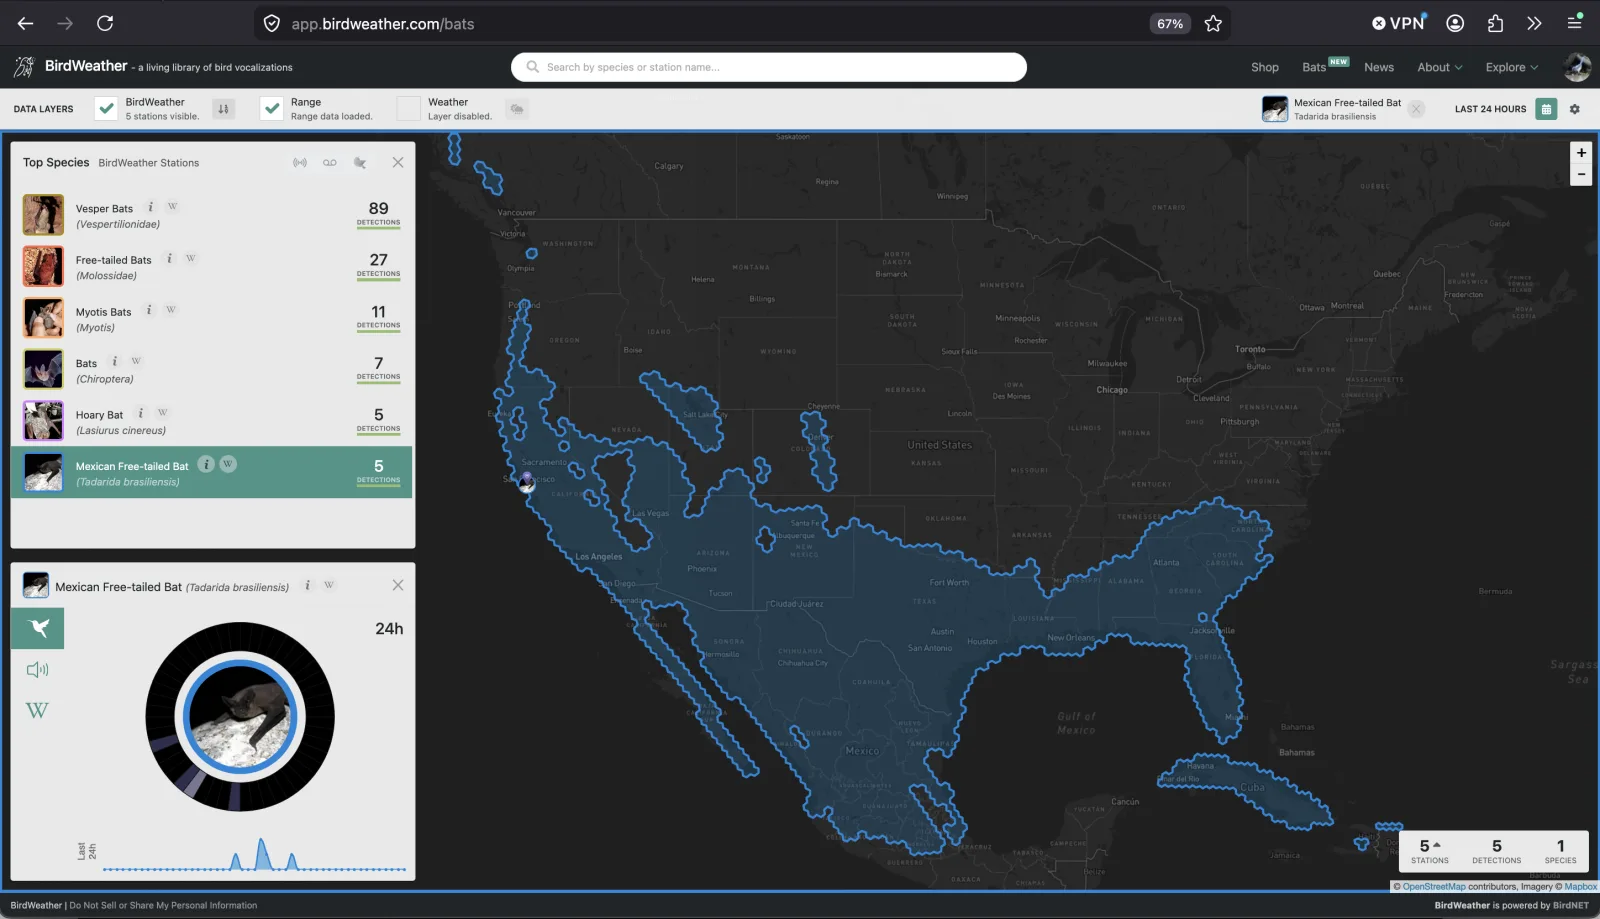Open Wikipedia icon for Myotis Bats
This screenshot has height=919, width=1600.
[x=171, y=310]
